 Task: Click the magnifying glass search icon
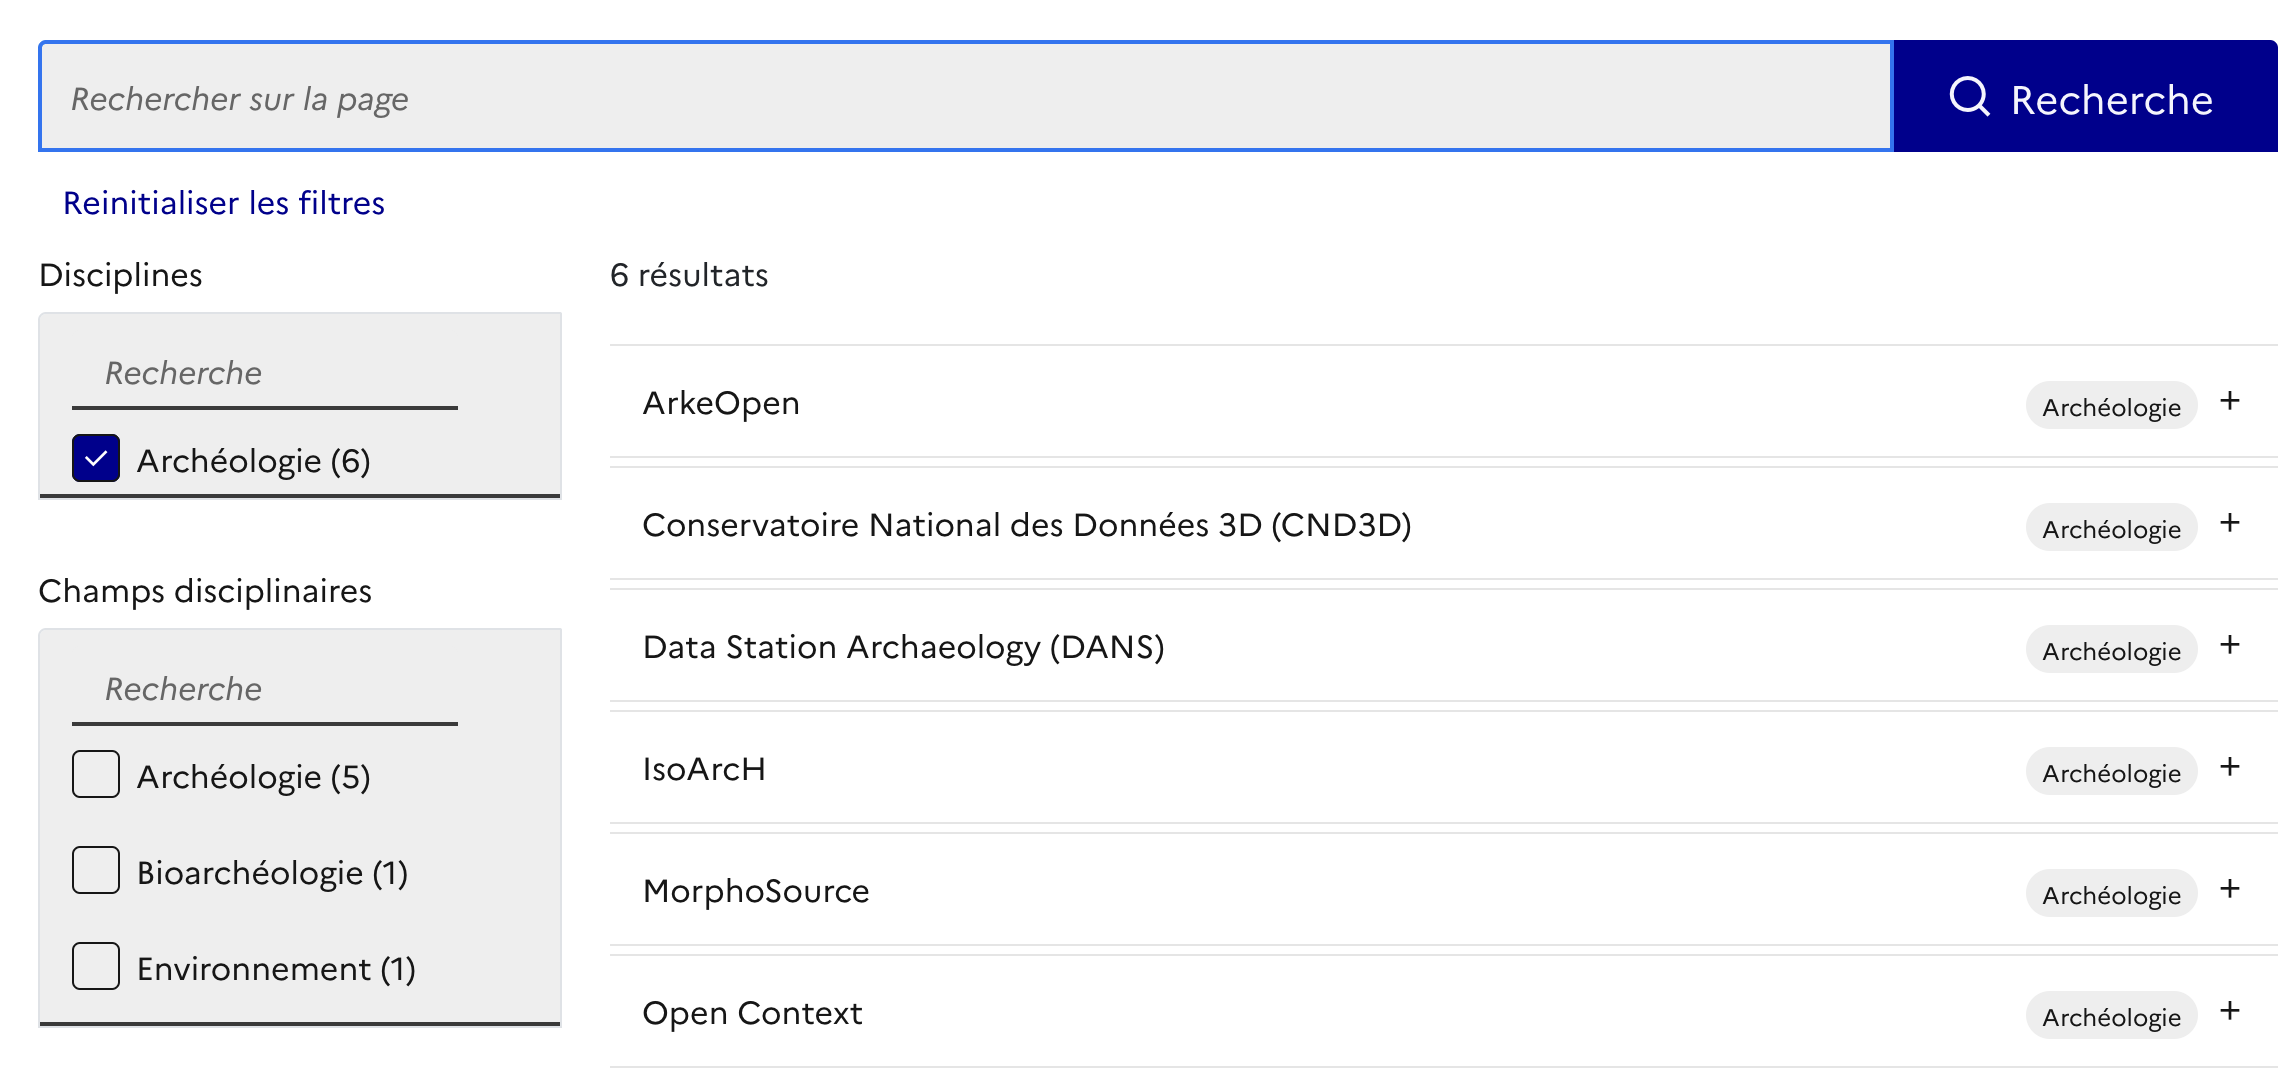[x=1968, y=97]
